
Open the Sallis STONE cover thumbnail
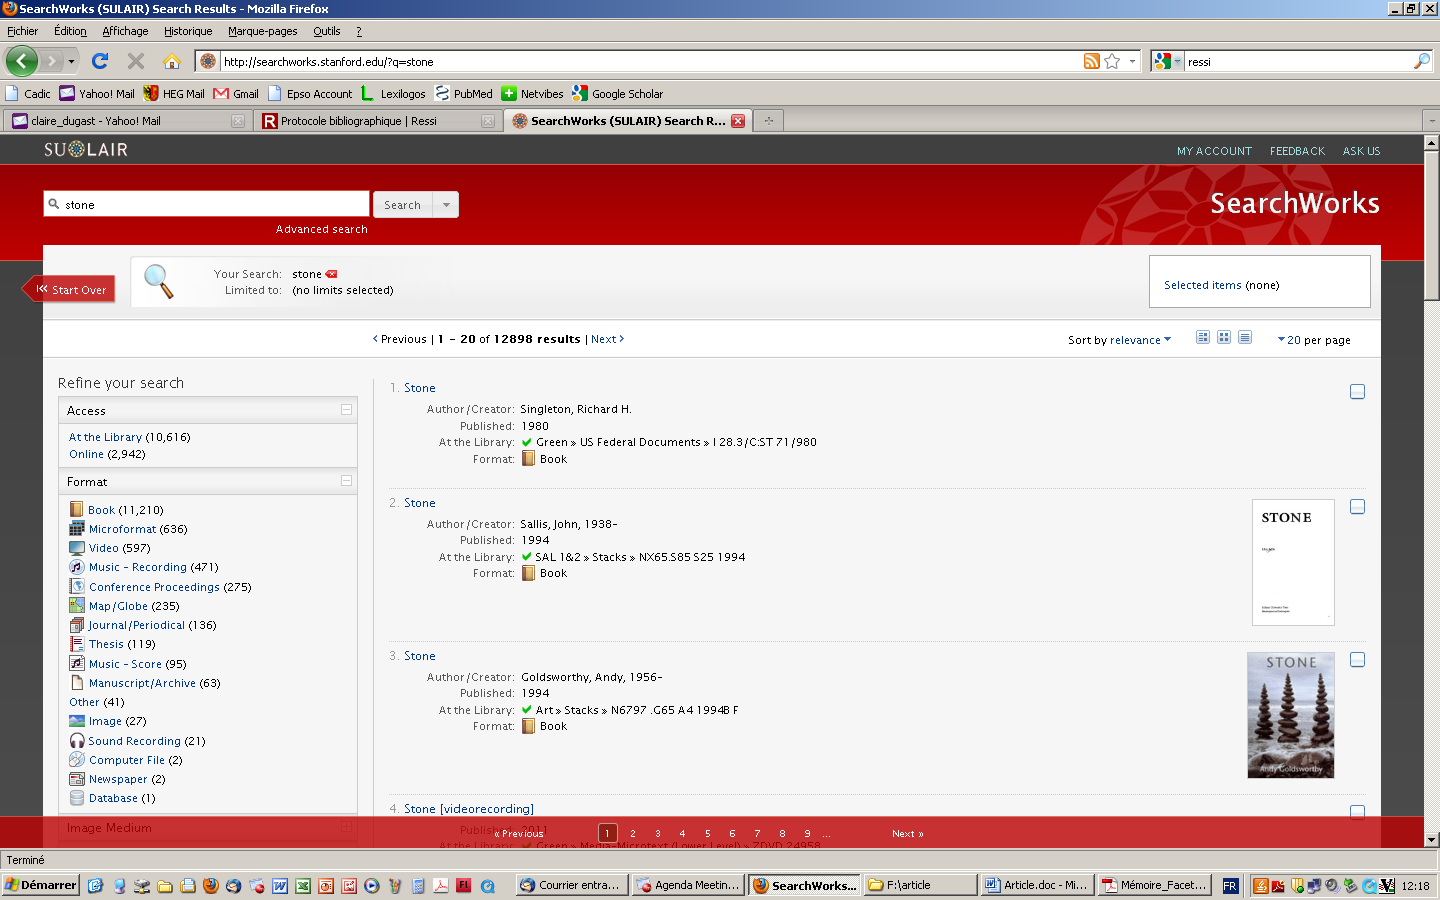click(1293, 562)
